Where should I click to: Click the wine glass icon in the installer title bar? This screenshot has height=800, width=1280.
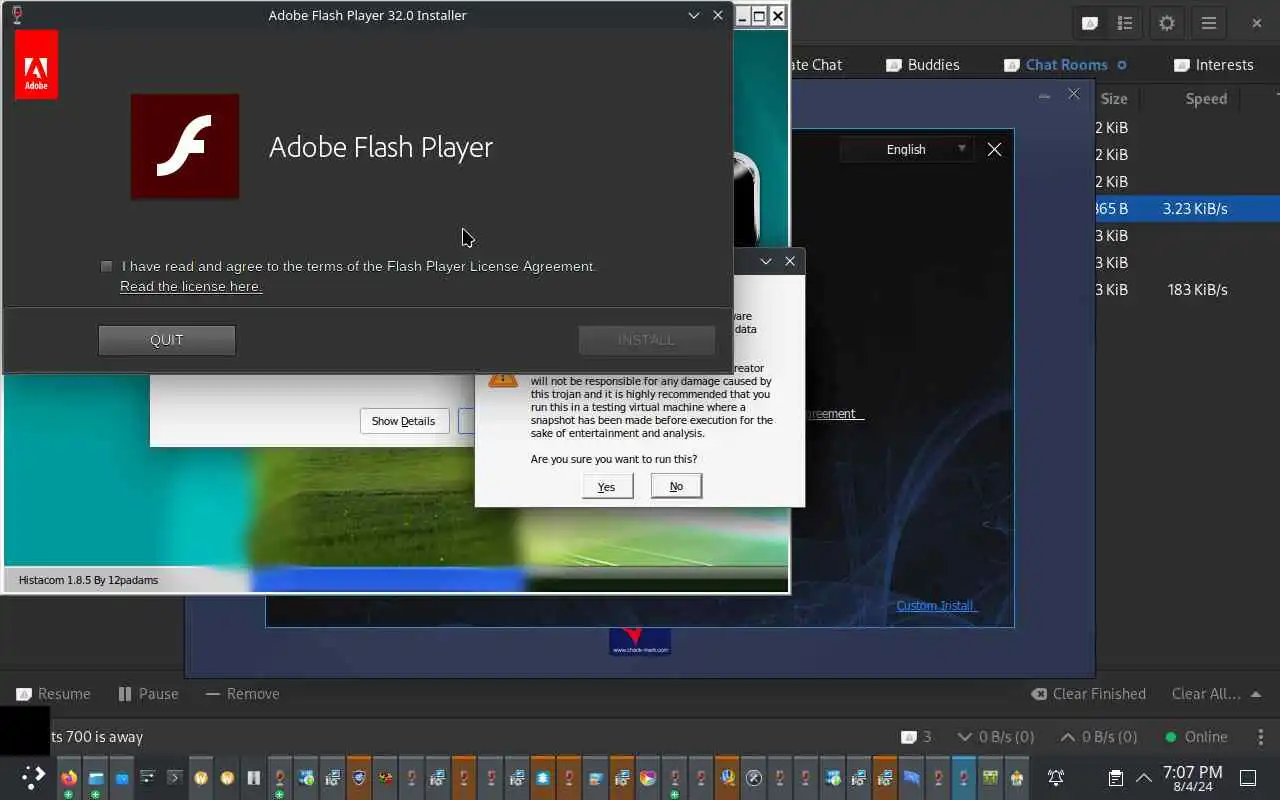point(16,15)
